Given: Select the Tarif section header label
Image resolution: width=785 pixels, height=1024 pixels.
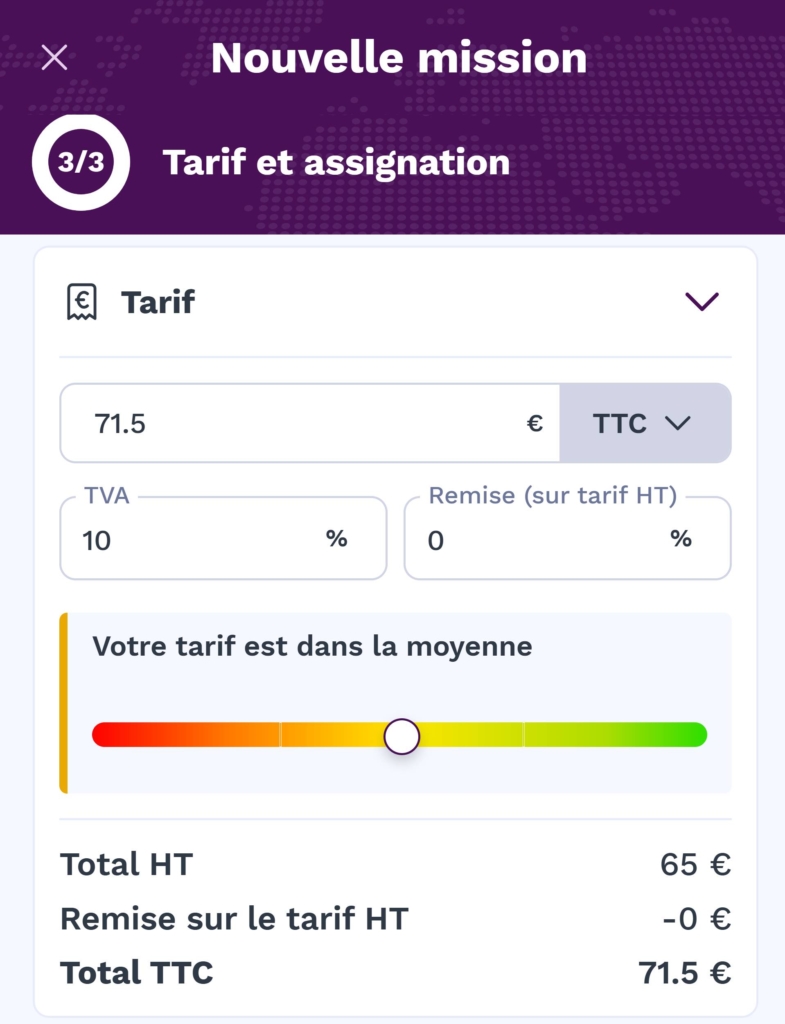Looking at the screenshot, I should point(158,301).
